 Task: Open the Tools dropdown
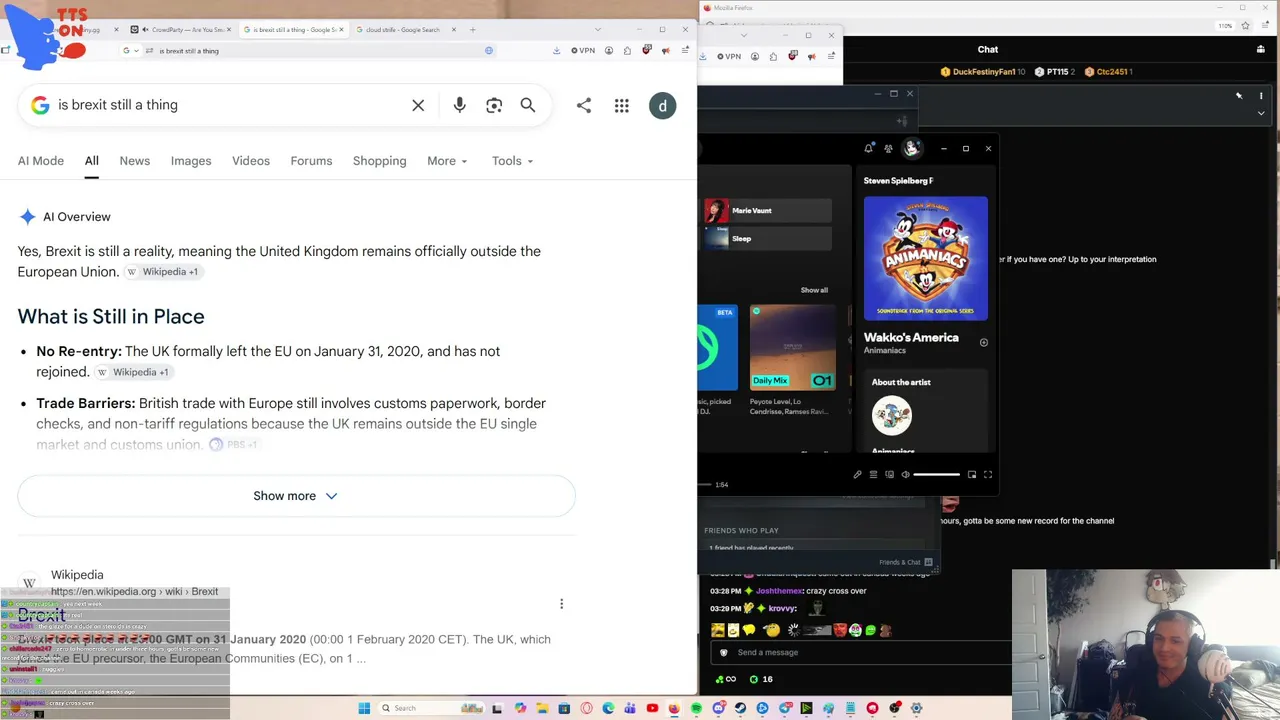point(512,161)
